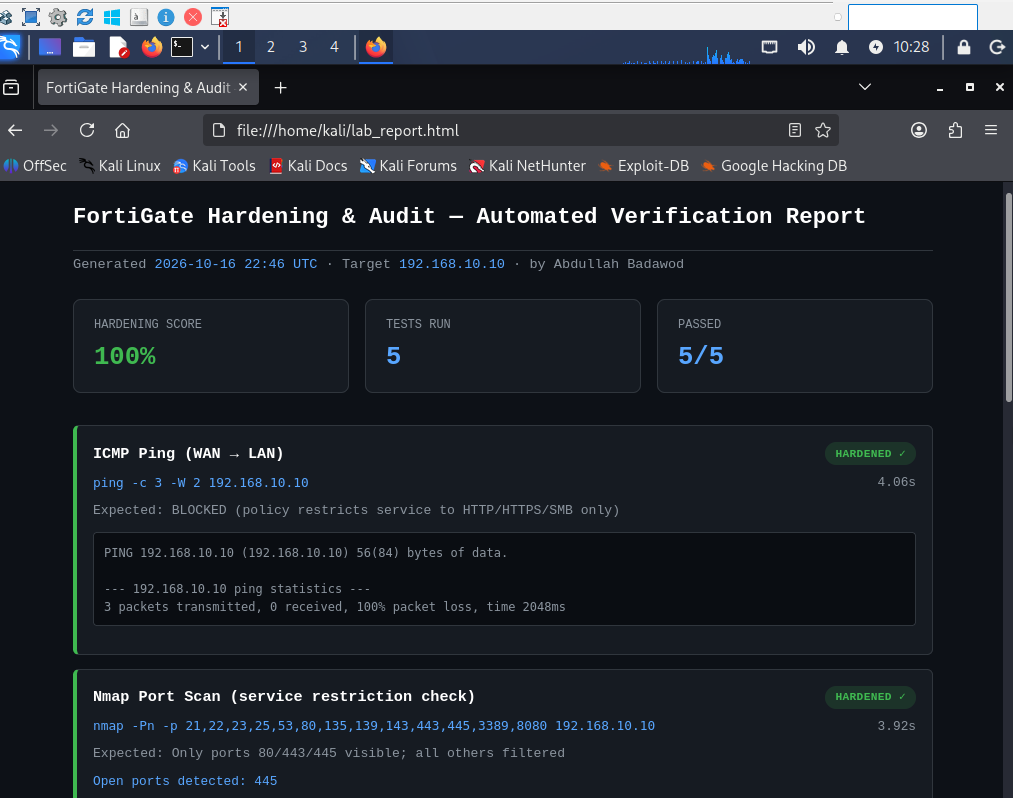The image size is (1013, 798).
Task: Click the logout icon in the panel
Action: tap(997, 47)
